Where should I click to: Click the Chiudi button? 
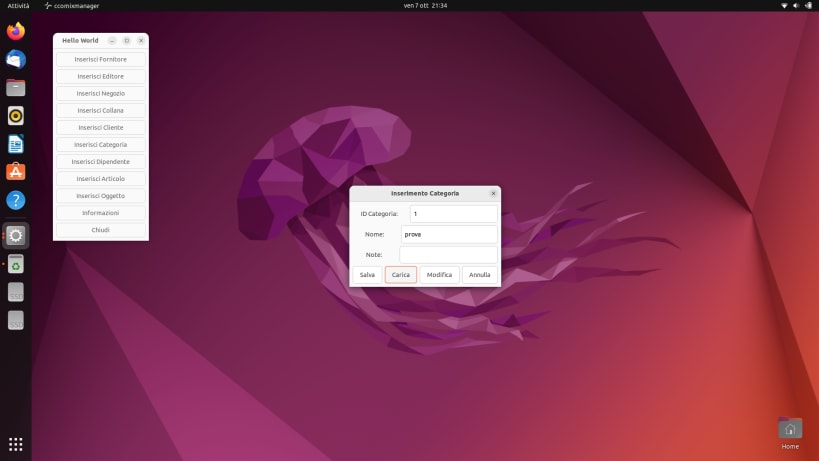pyautogui.click(x=101, y=230)
